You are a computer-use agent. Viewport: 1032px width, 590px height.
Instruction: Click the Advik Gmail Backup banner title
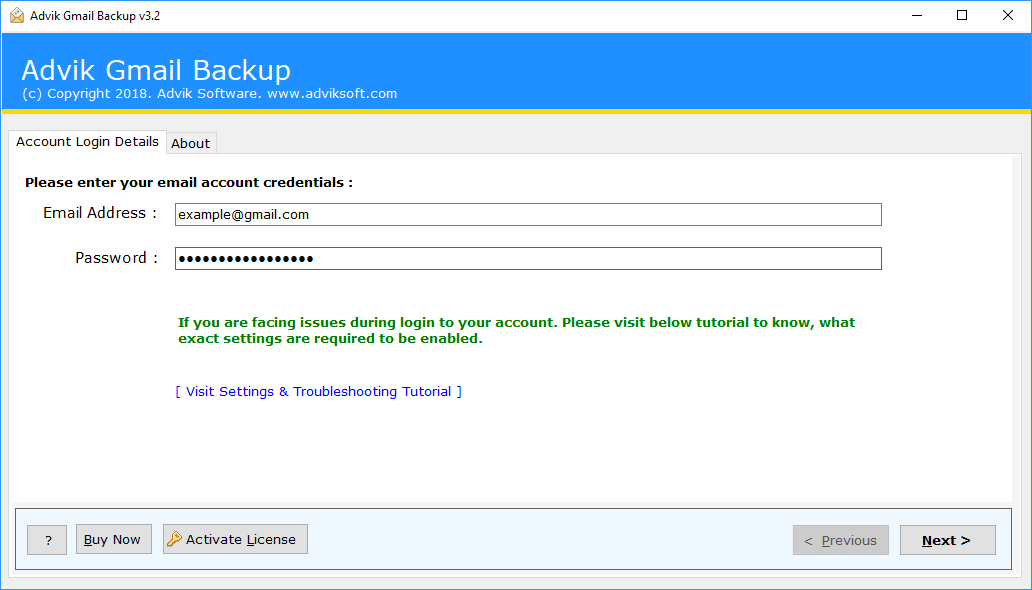click(156, 70)
